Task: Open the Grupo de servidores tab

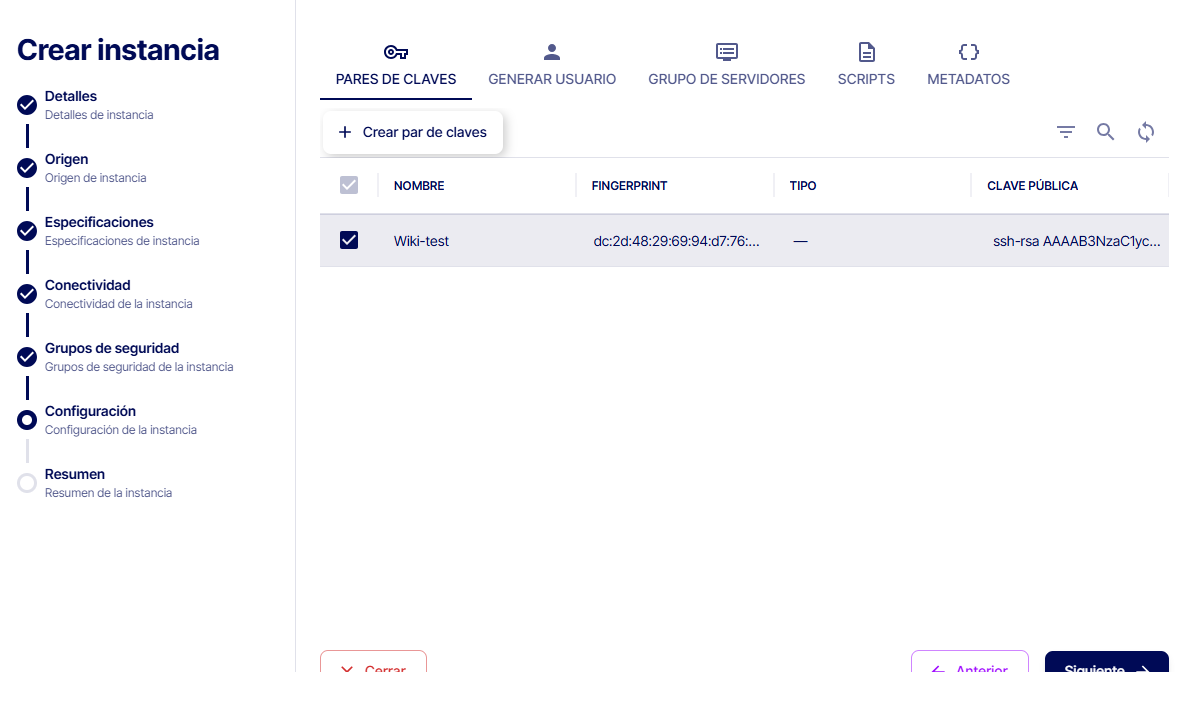Action: pos(726,79)
